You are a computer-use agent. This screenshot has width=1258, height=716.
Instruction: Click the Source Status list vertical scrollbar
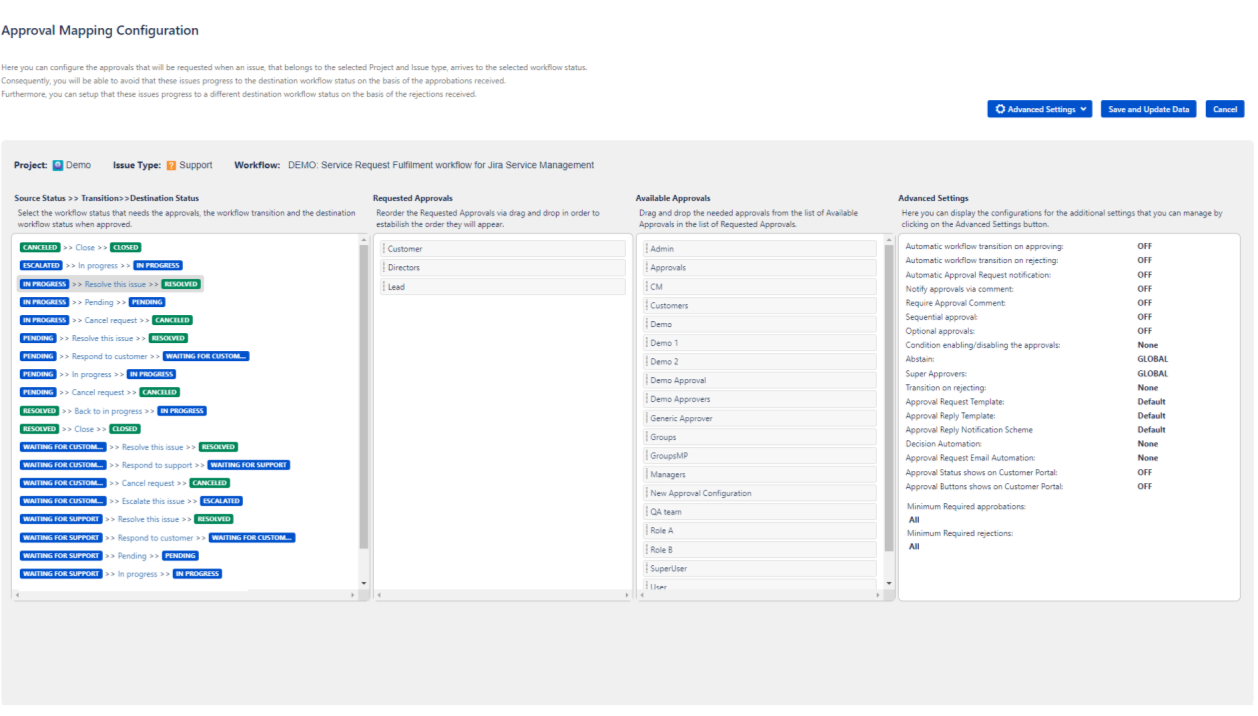click(x=363, y=395)
